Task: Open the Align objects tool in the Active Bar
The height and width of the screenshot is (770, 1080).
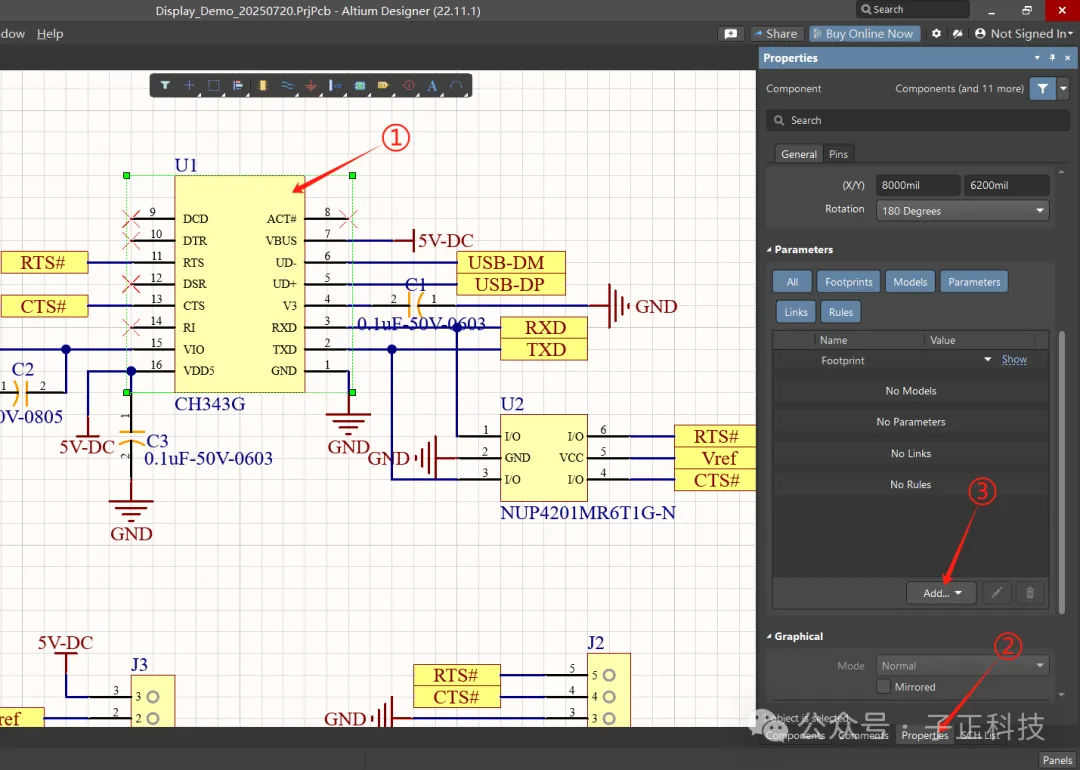Action: pyautogui.click(x=238, y=85)
